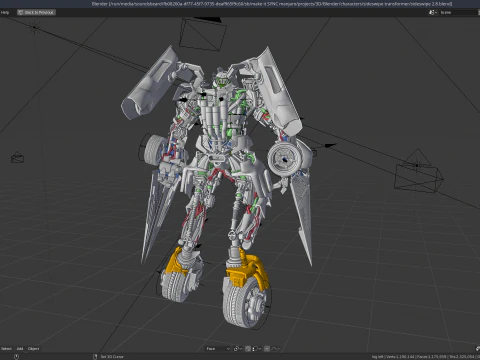Open the pivot point dropdown
This screenshot has width=480, height=360.
pyautogui.click(x=238, y=349)
